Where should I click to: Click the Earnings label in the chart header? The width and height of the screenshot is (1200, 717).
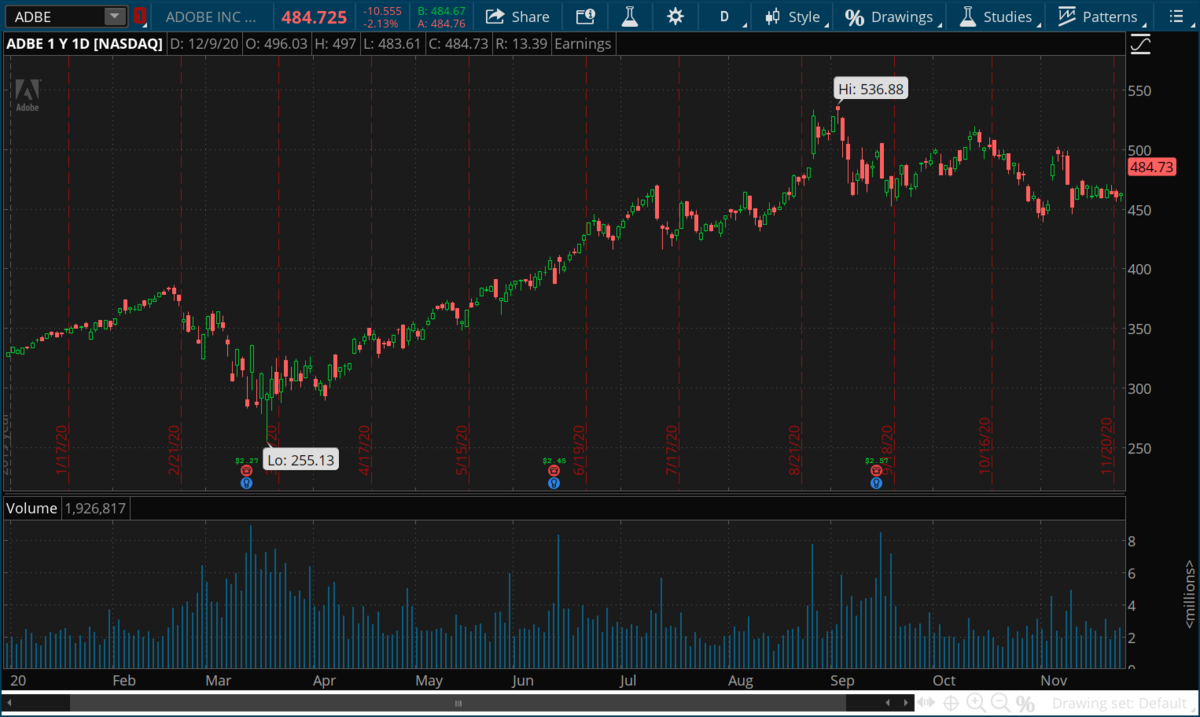click(582, 44)
